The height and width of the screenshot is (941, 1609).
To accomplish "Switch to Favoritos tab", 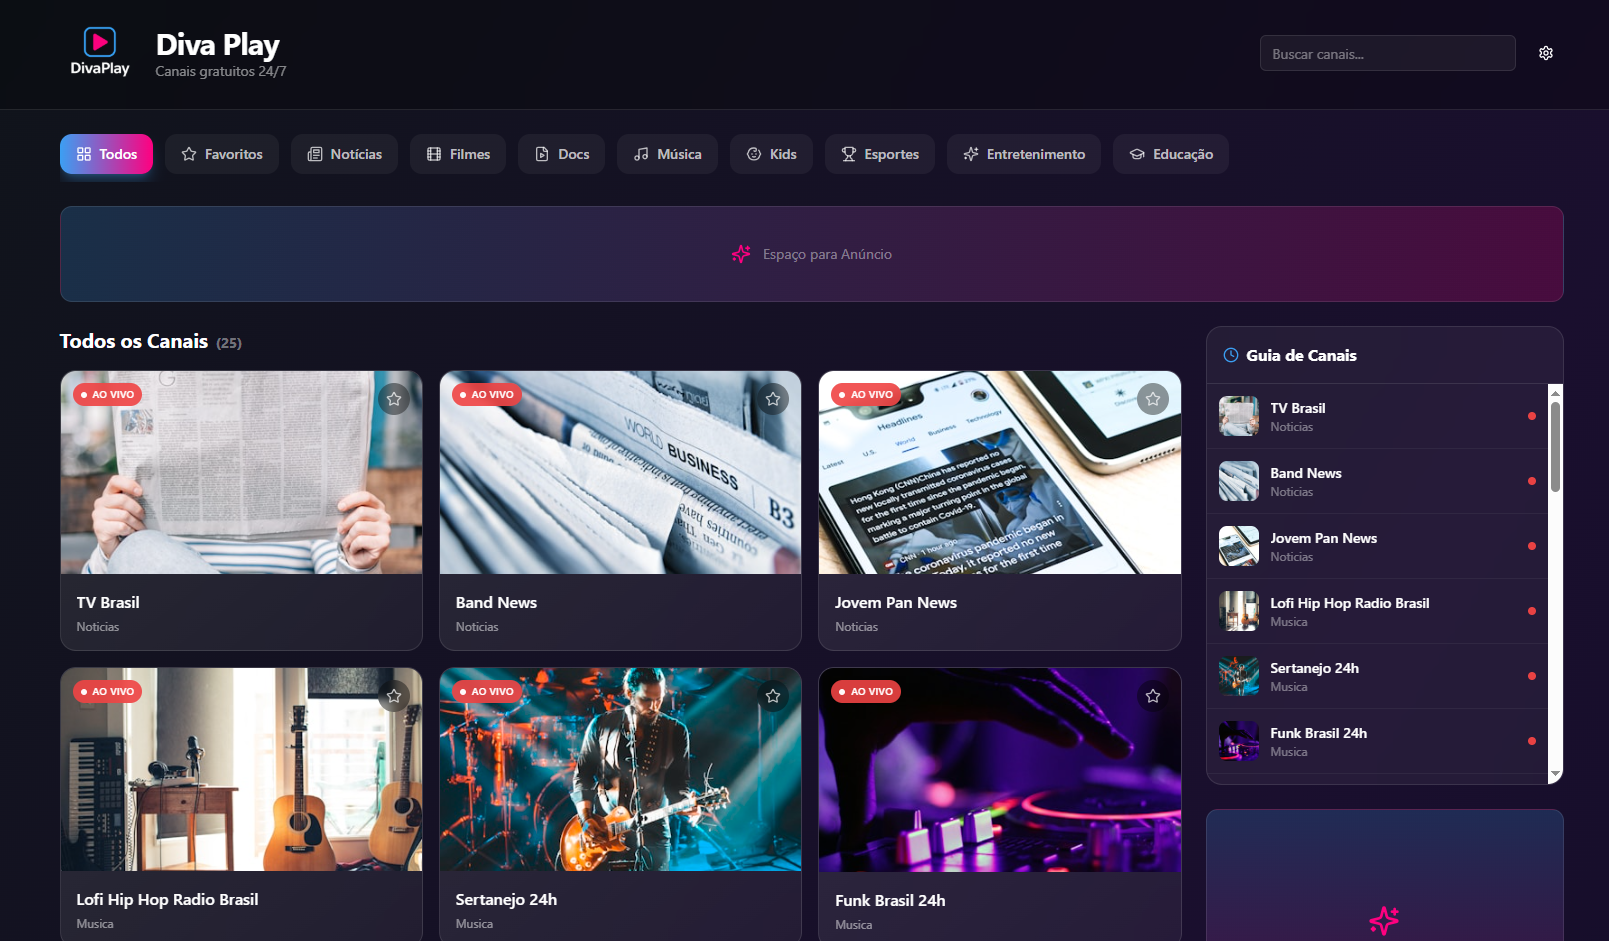I will 222,154.
